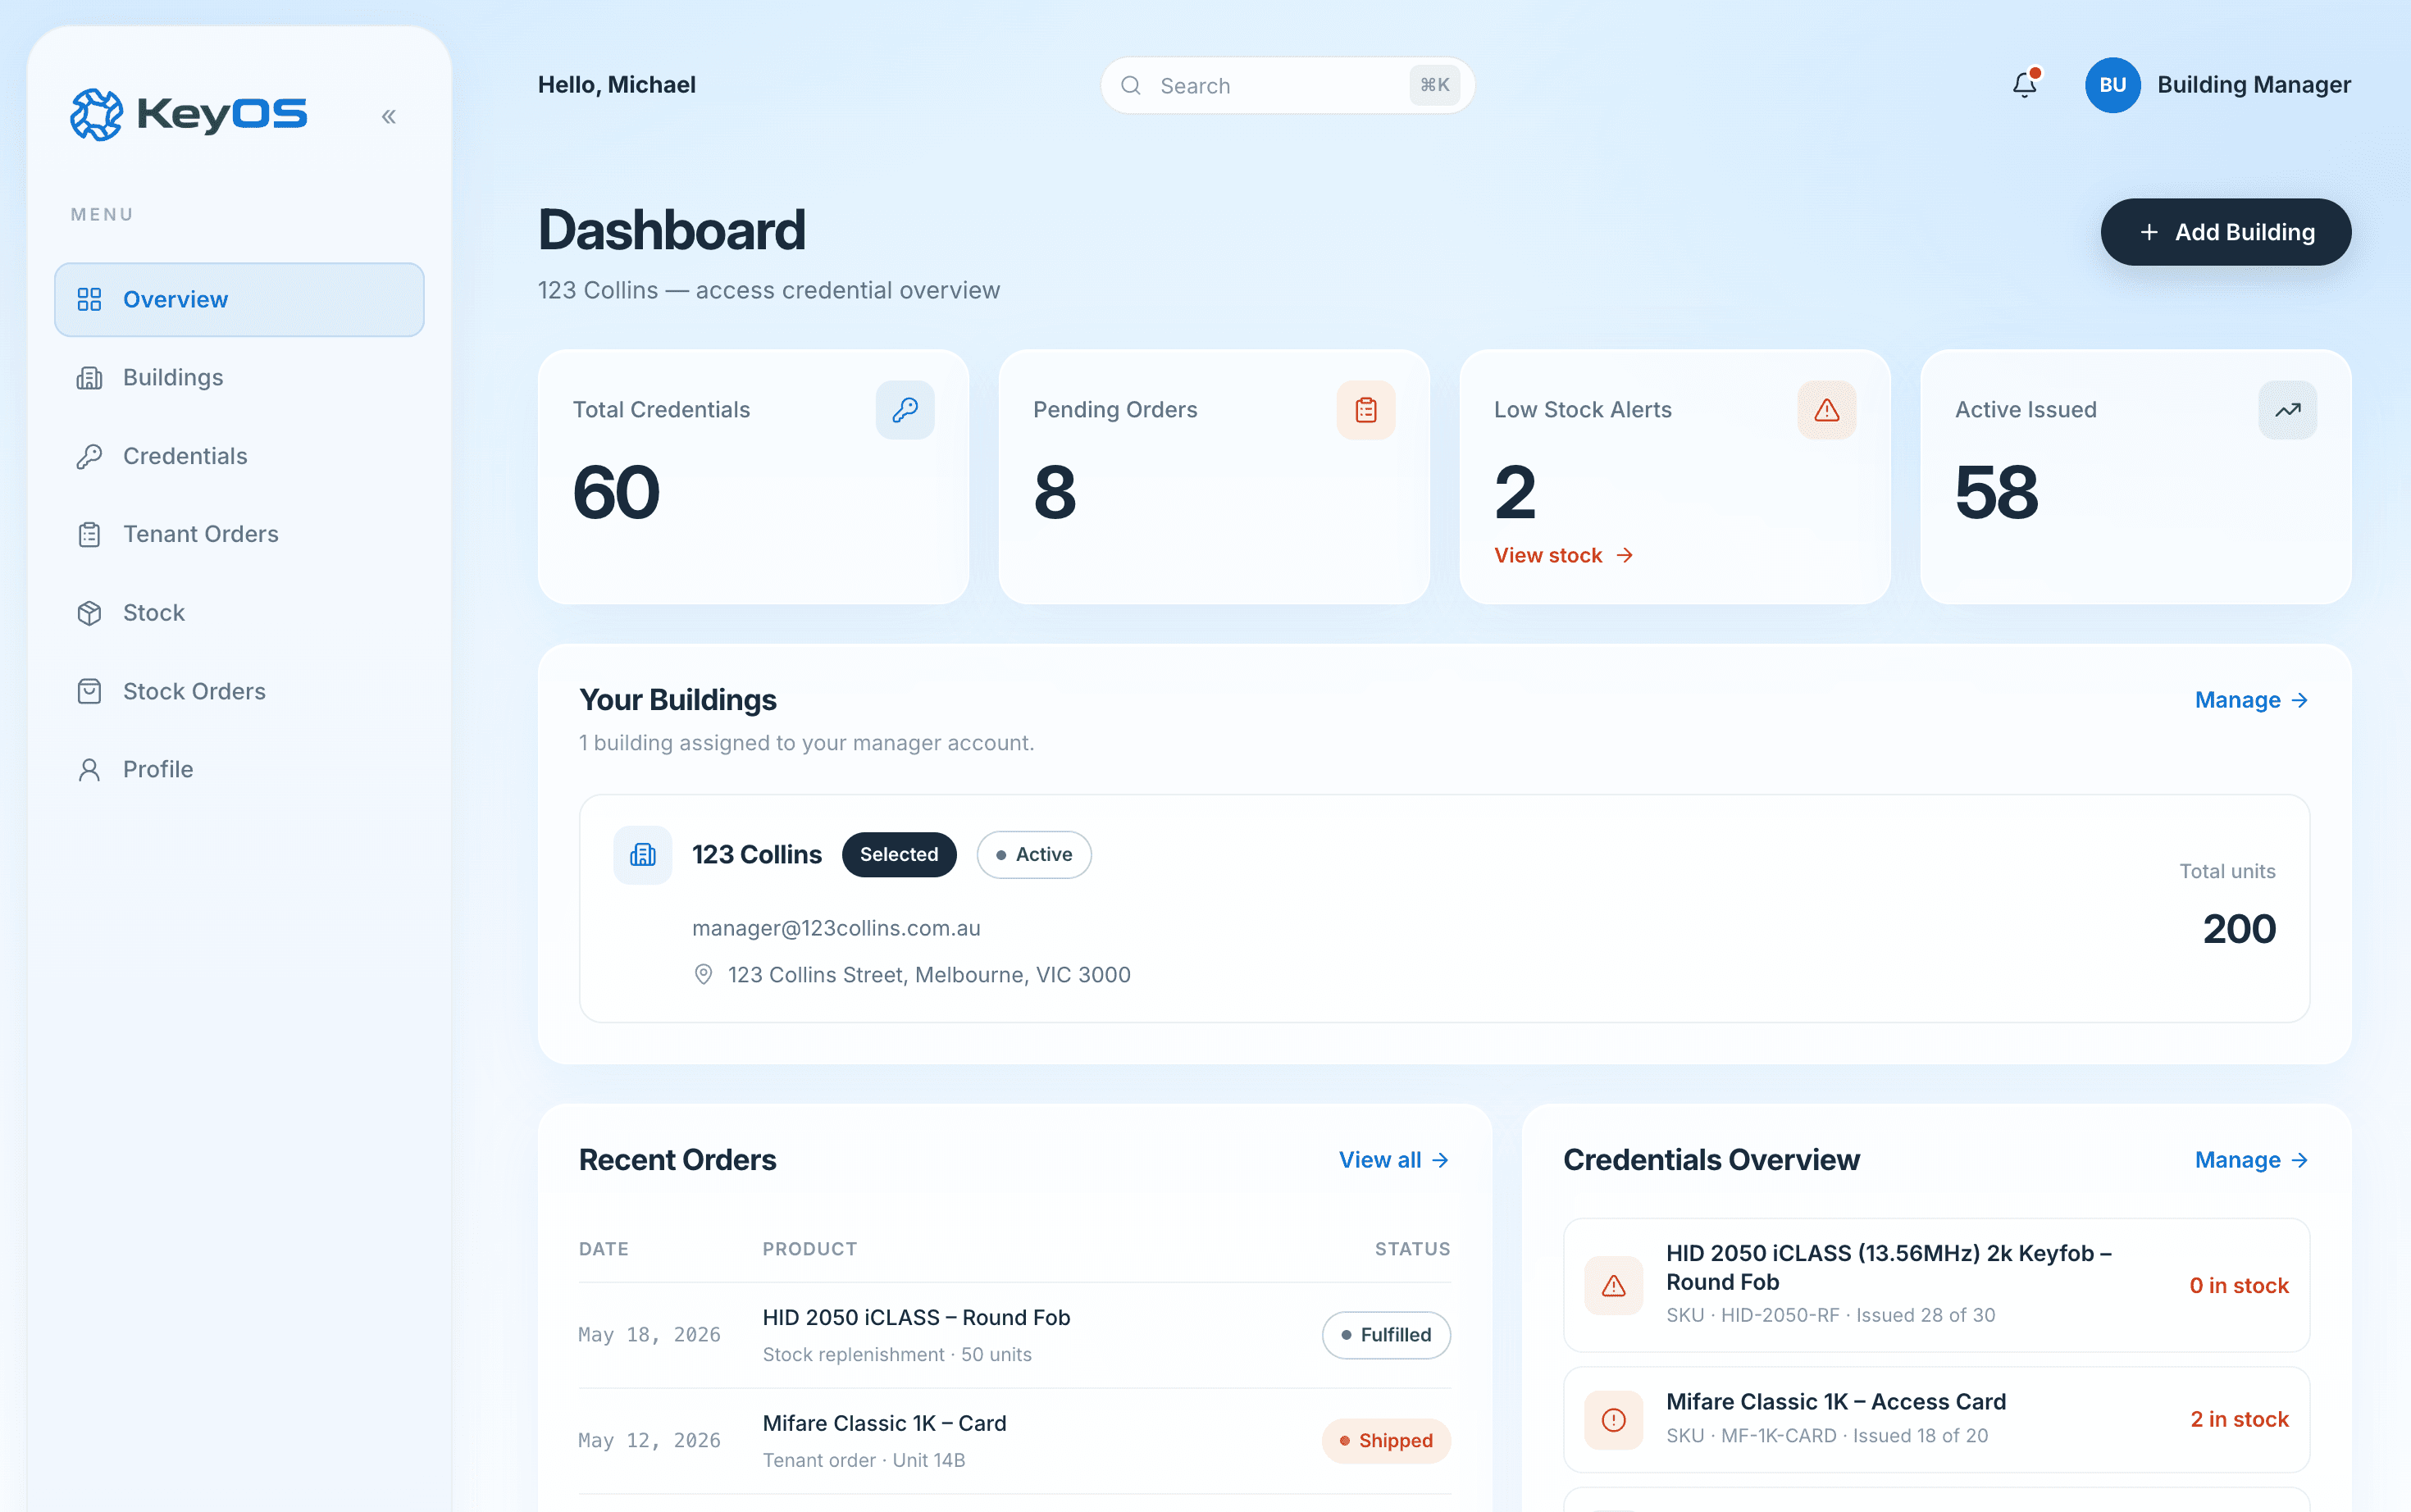Click the PRODUCT column header
The height and width of the screenshot is (1512, 2411).
[x=810, y=1249]
